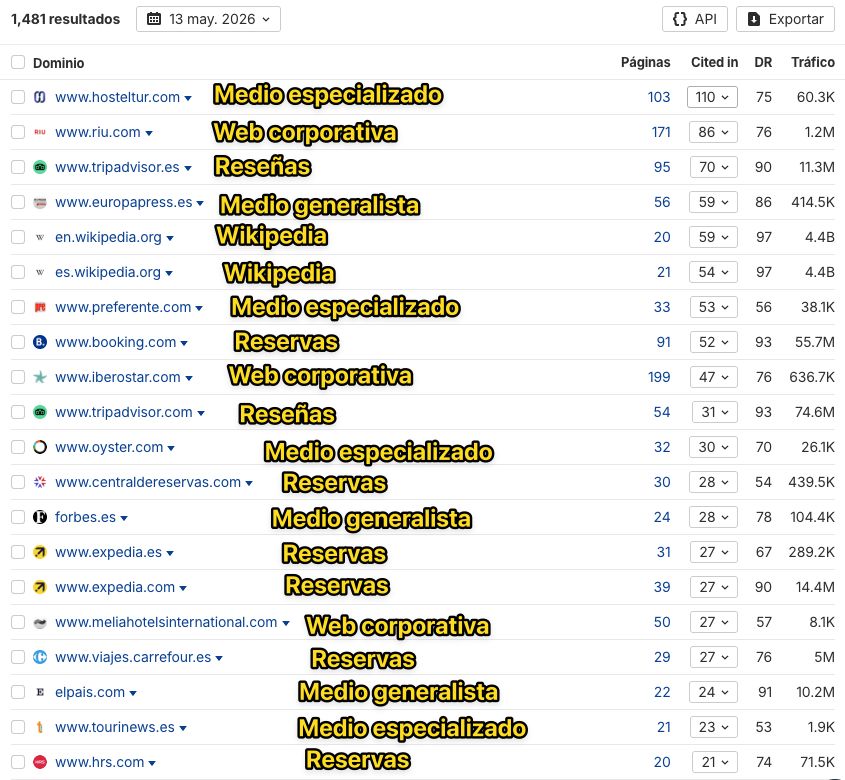Click the expedia.com yellow arrow favicon
The width and height of the screenshot is (845, 780).
click(x=40, y=587)
